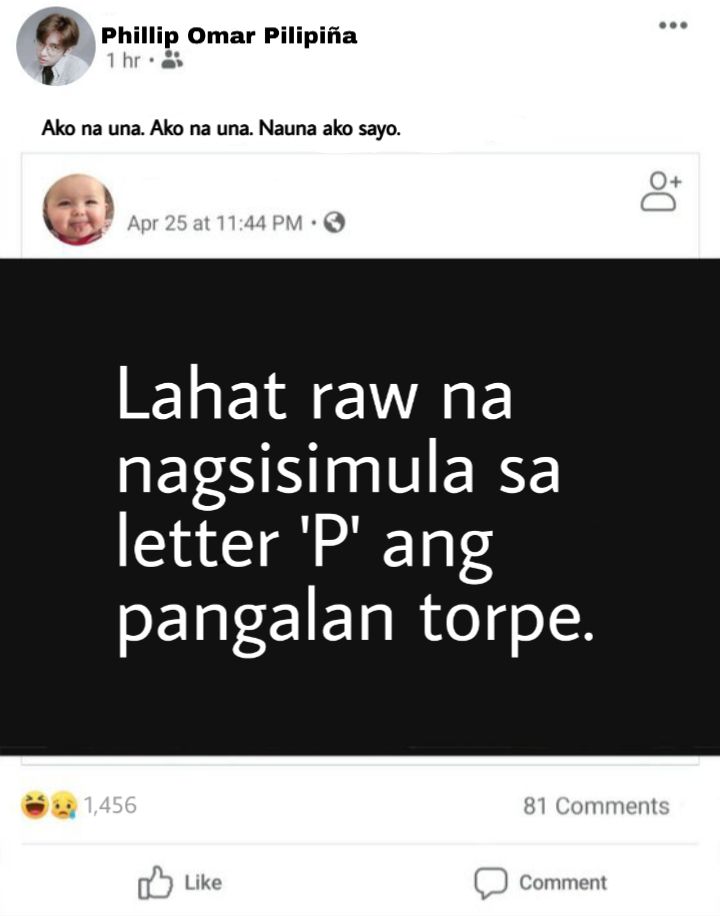
Task: Click the Comment text label
Action: 563,882
